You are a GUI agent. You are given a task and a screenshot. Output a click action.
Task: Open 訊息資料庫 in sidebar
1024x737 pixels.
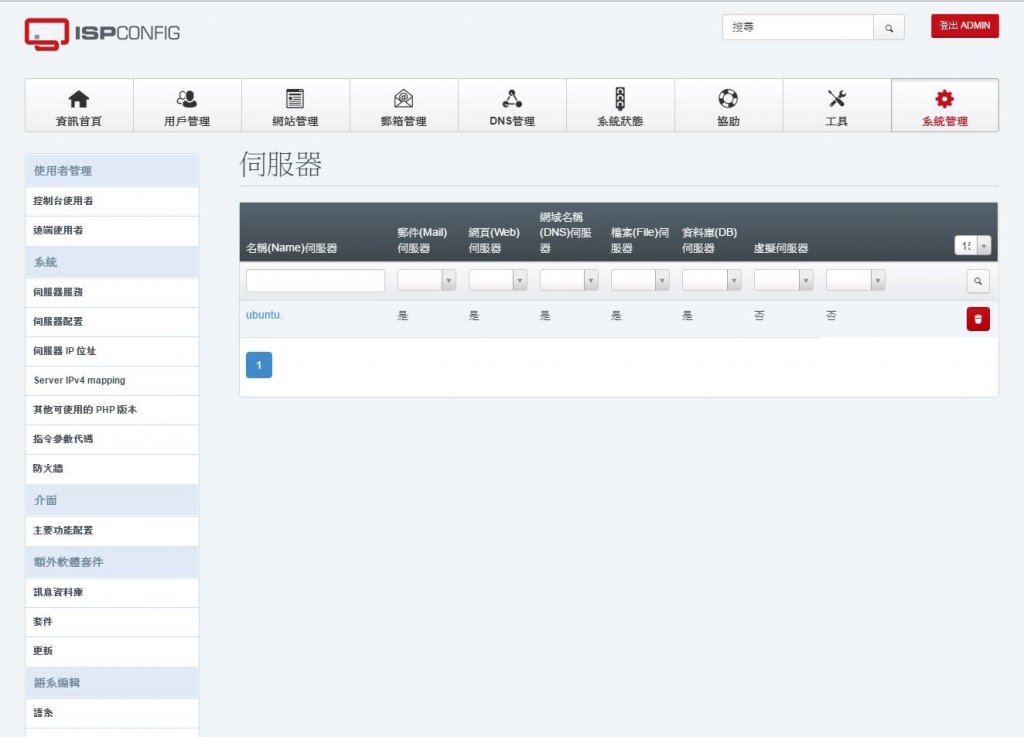pyautogui.click(x=112, y=593)
